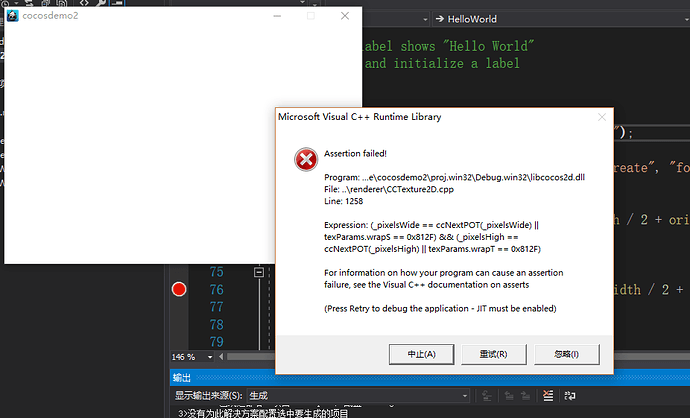The image size is (690, 418).
Task: Clear all output with the red X list icon
Action: 548,396
